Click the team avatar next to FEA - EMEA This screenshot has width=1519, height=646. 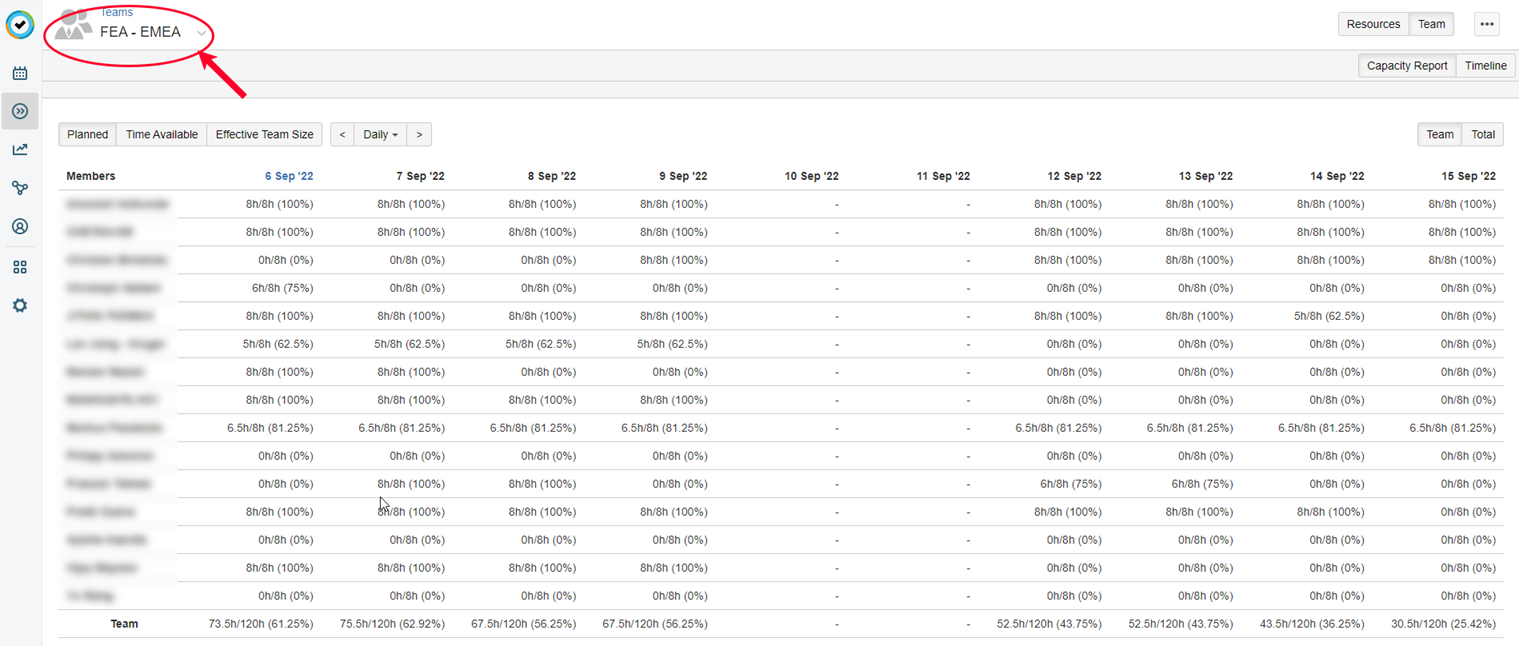(x=73, y=25)
